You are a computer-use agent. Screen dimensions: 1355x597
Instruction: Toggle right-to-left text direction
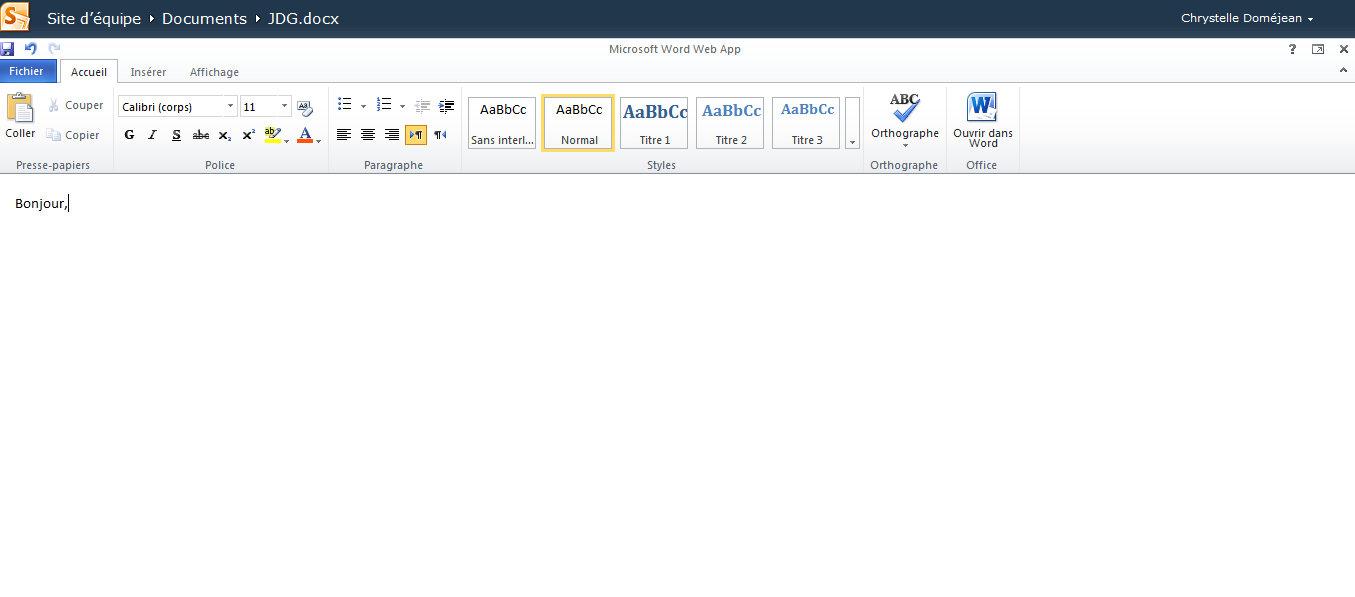click(440, 135)
